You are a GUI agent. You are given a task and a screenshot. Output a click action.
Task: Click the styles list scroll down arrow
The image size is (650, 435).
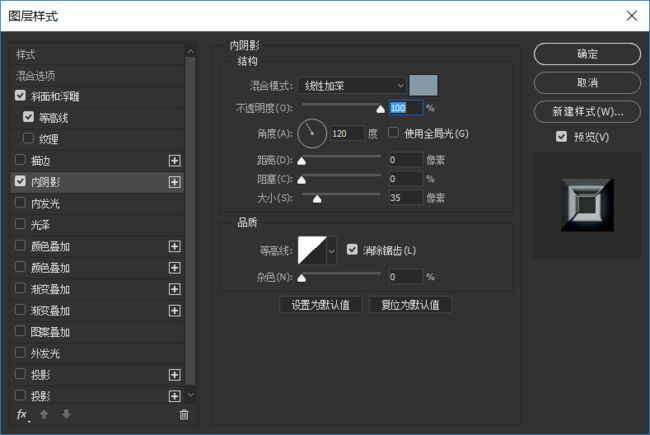pos(190,394)
